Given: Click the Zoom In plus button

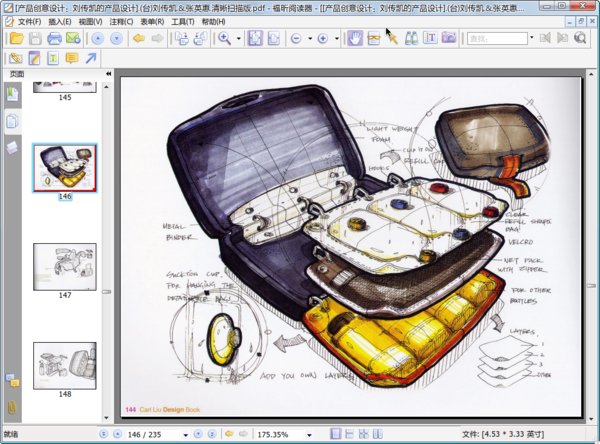Looking at the screenshot, I should pyautogui.click(x=322, y=38).
